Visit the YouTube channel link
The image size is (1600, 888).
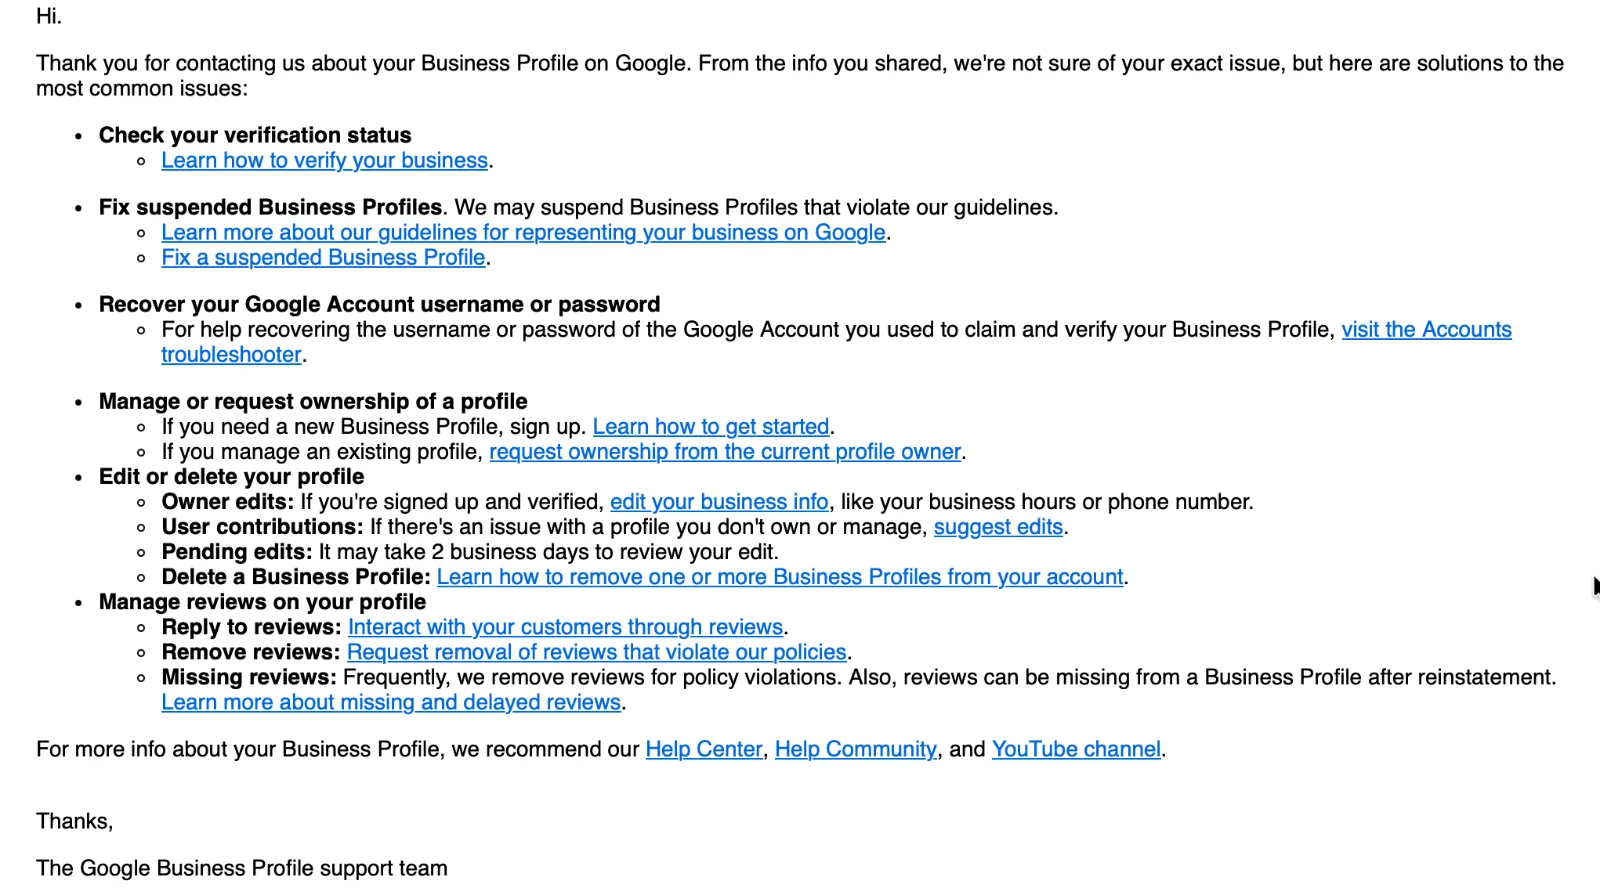coord(1075,749)
